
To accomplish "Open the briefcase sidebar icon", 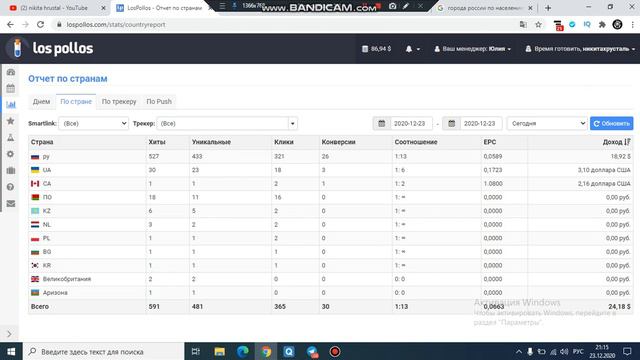I will (x=11, y=170).
